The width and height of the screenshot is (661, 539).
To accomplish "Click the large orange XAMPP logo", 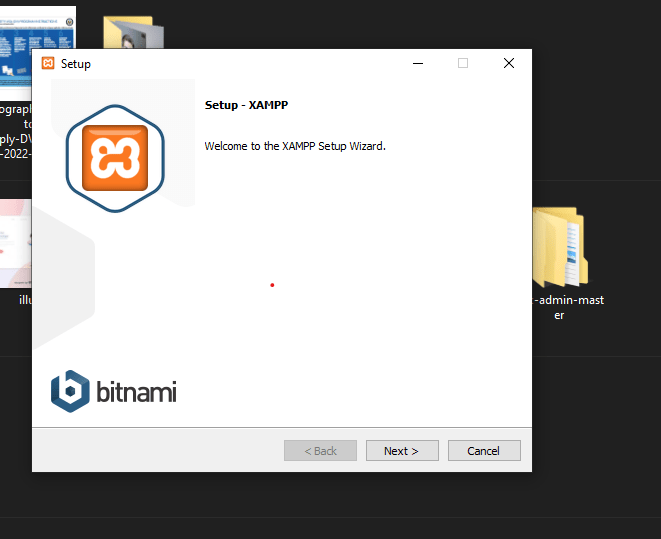I will click(x=115, y=158).
